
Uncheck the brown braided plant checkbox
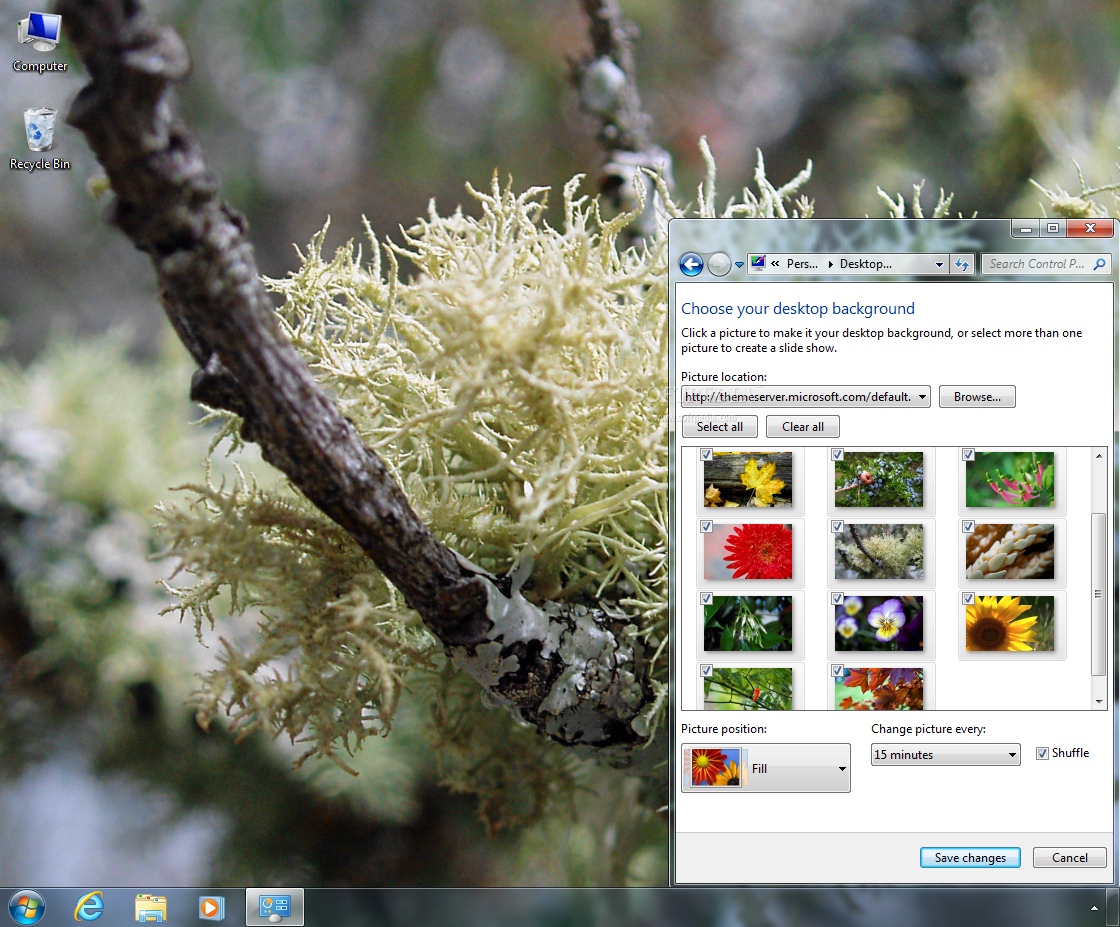pos(968,526)
